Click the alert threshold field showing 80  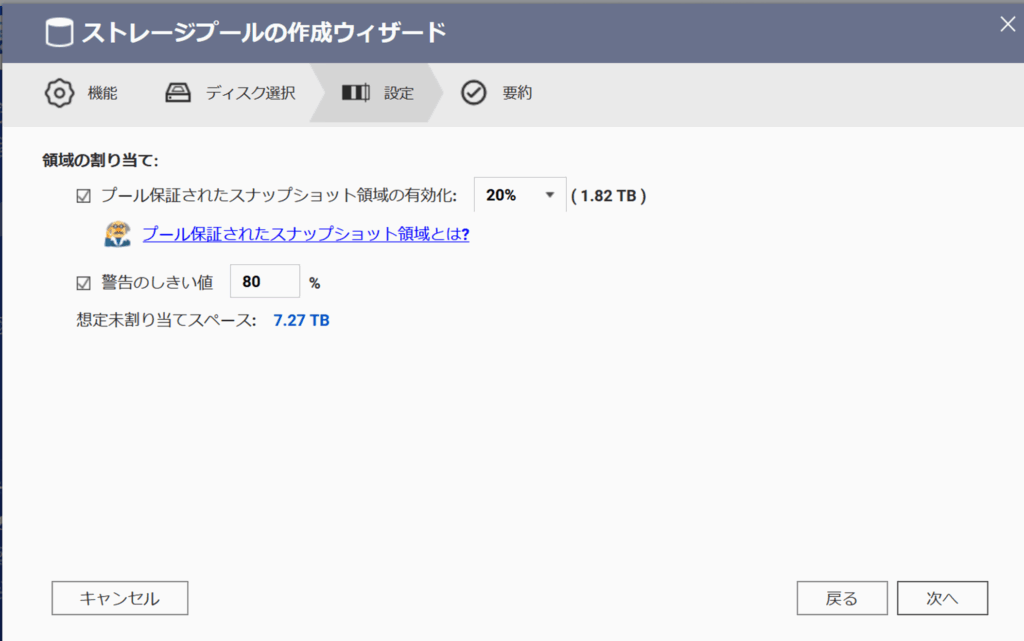[x=265, y=282]
